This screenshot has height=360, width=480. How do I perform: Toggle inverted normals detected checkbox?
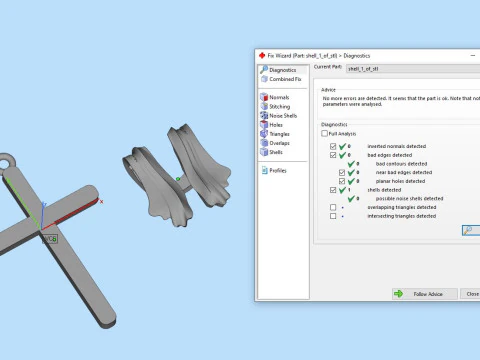(x=333, y=146)
